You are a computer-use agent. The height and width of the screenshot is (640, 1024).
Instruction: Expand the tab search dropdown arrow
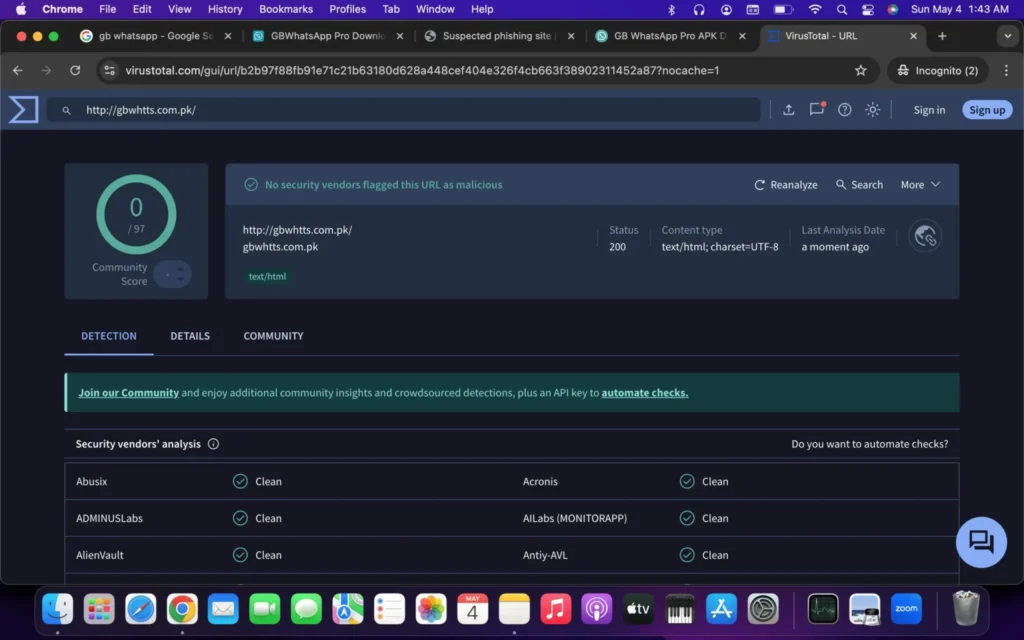(x=1008, y=37)
